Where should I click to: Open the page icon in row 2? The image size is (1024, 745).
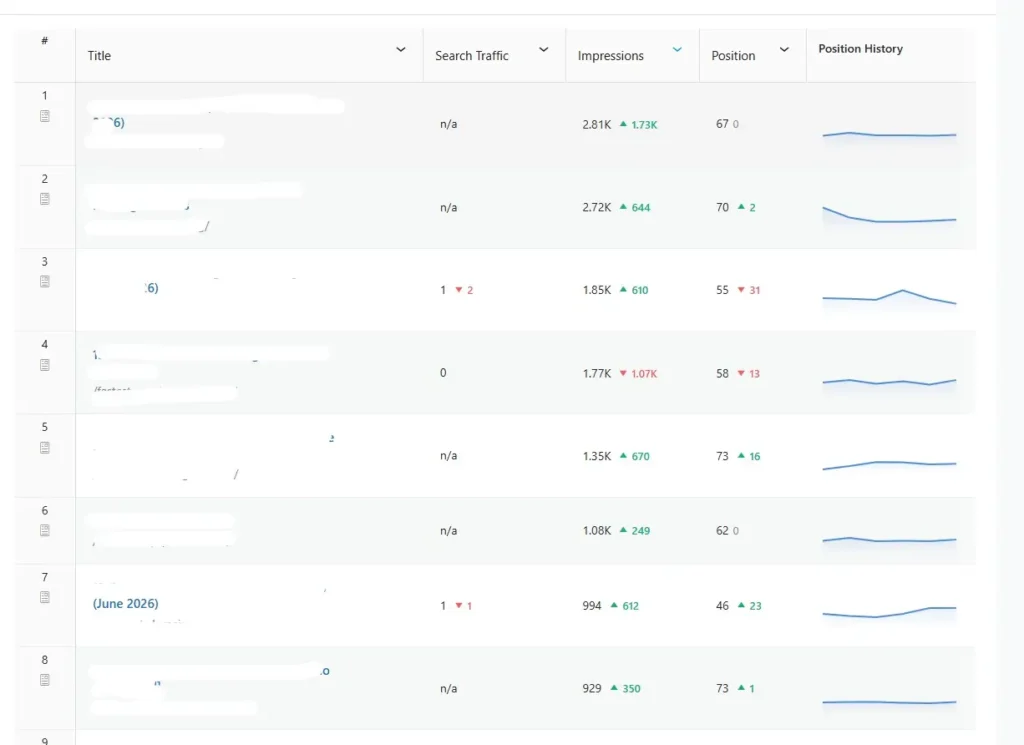pos(44,199)
